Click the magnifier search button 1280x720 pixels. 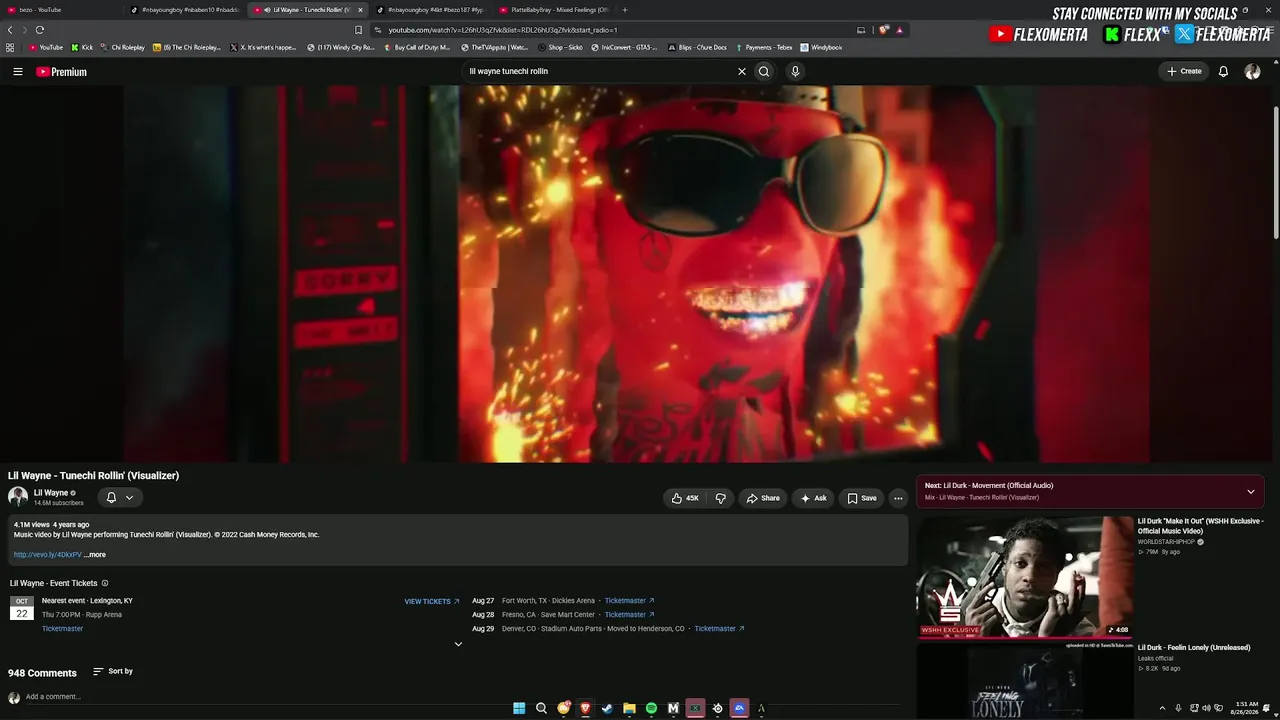[x=764, y=72]
